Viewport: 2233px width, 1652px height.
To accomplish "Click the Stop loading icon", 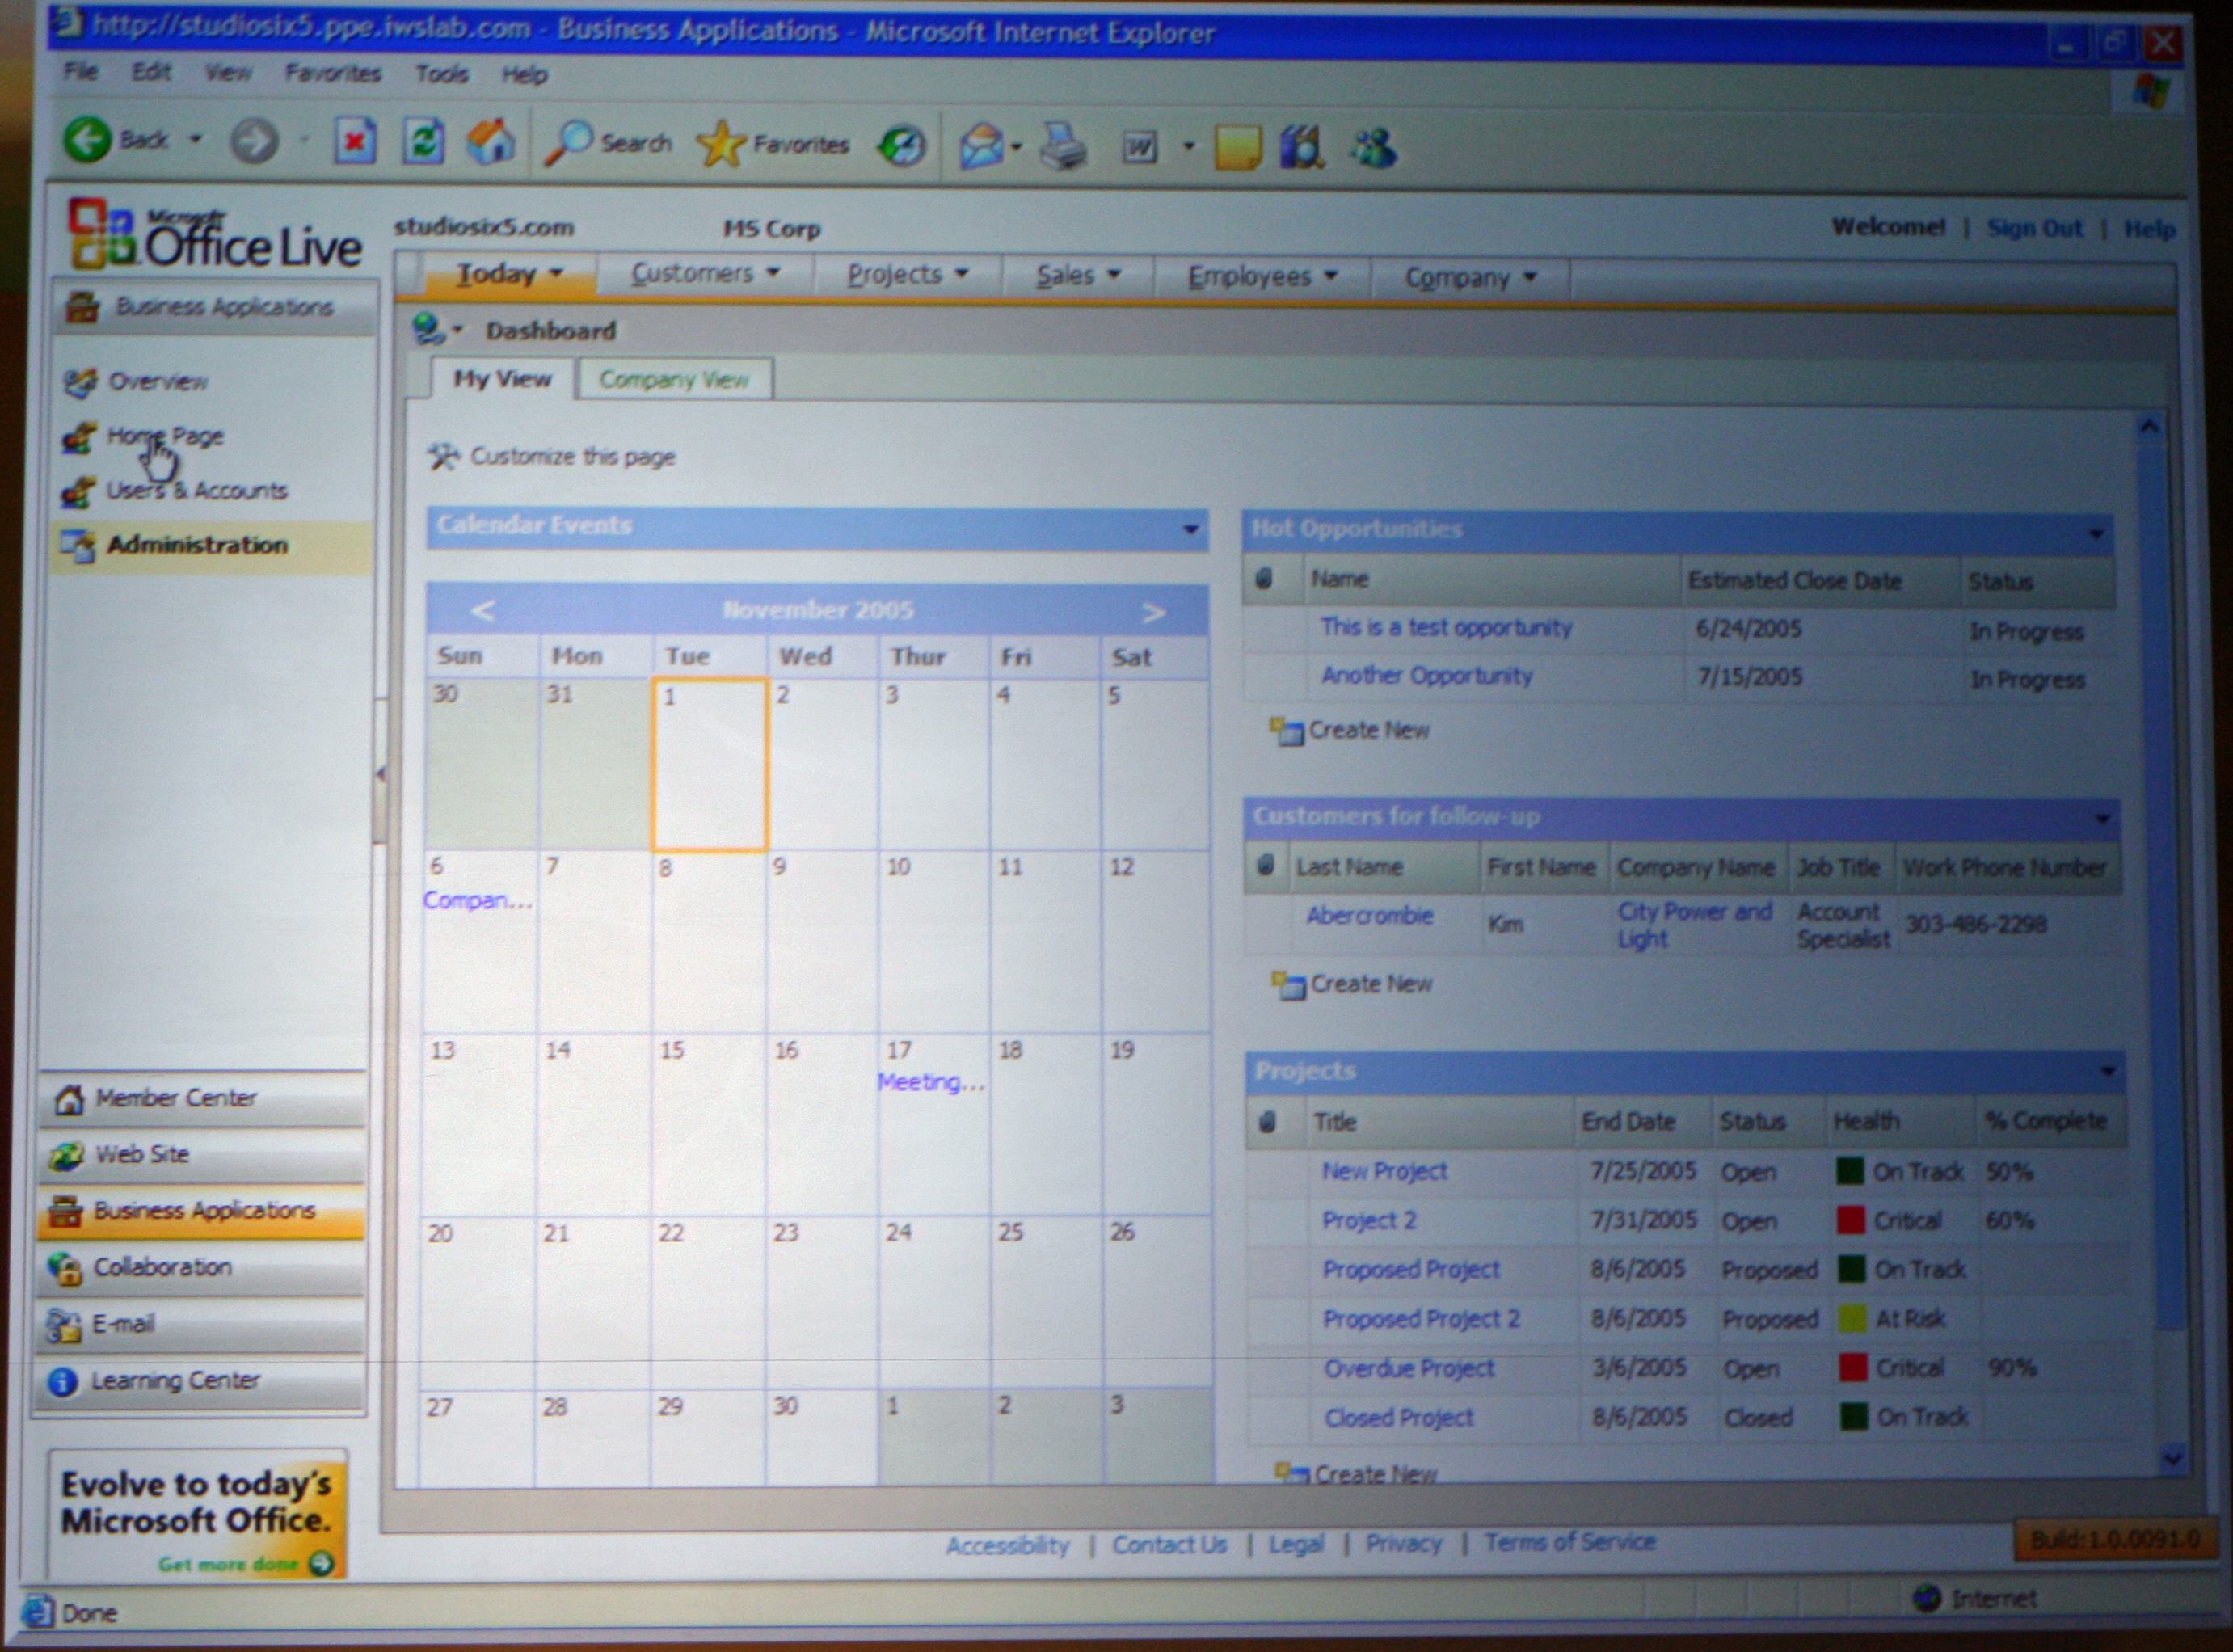I will point(354,142).
